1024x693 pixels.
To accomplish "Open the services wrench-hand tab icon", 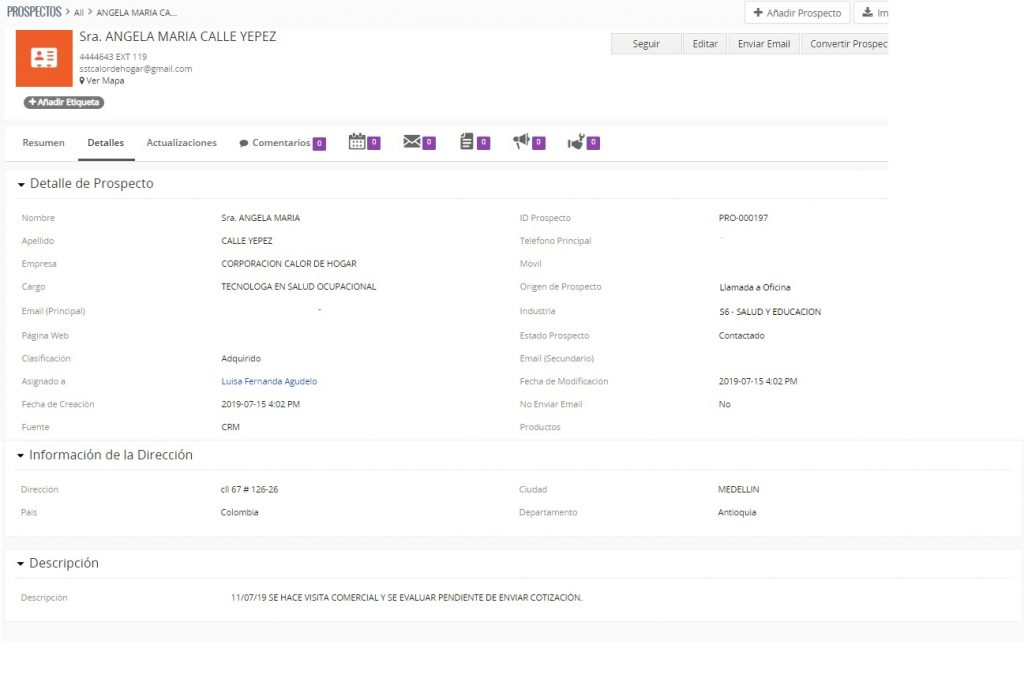I will [x=576, y=142].
